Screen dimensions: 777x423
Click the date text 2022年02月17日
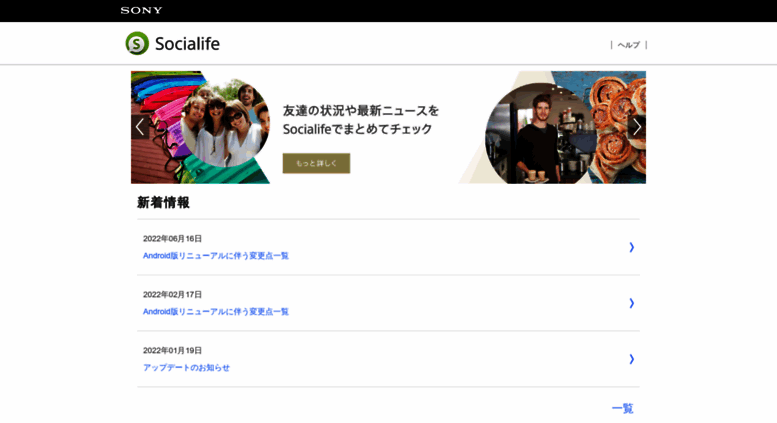pyautogui.click(x=172, y=295)
